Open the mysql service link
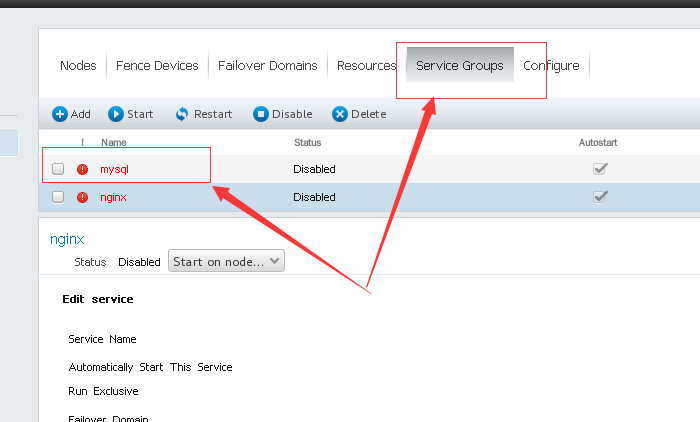This screenshot has width=700, height=422. tap(114, 169)
